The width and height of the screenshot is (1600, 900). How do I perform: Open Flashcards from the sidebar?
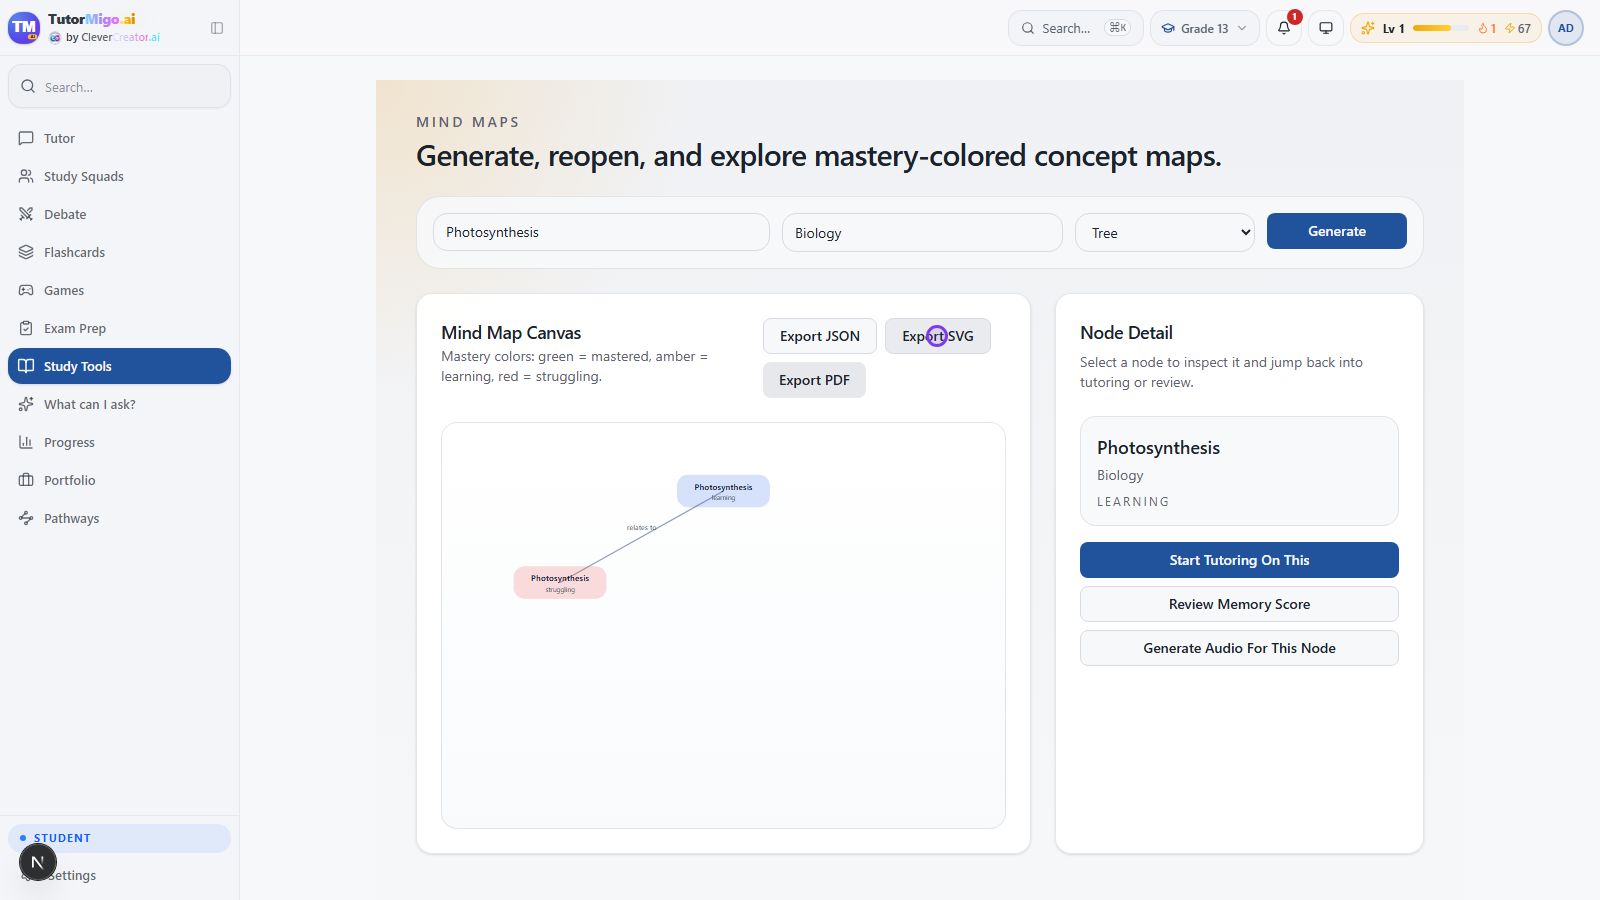click(x=119, y=252)
